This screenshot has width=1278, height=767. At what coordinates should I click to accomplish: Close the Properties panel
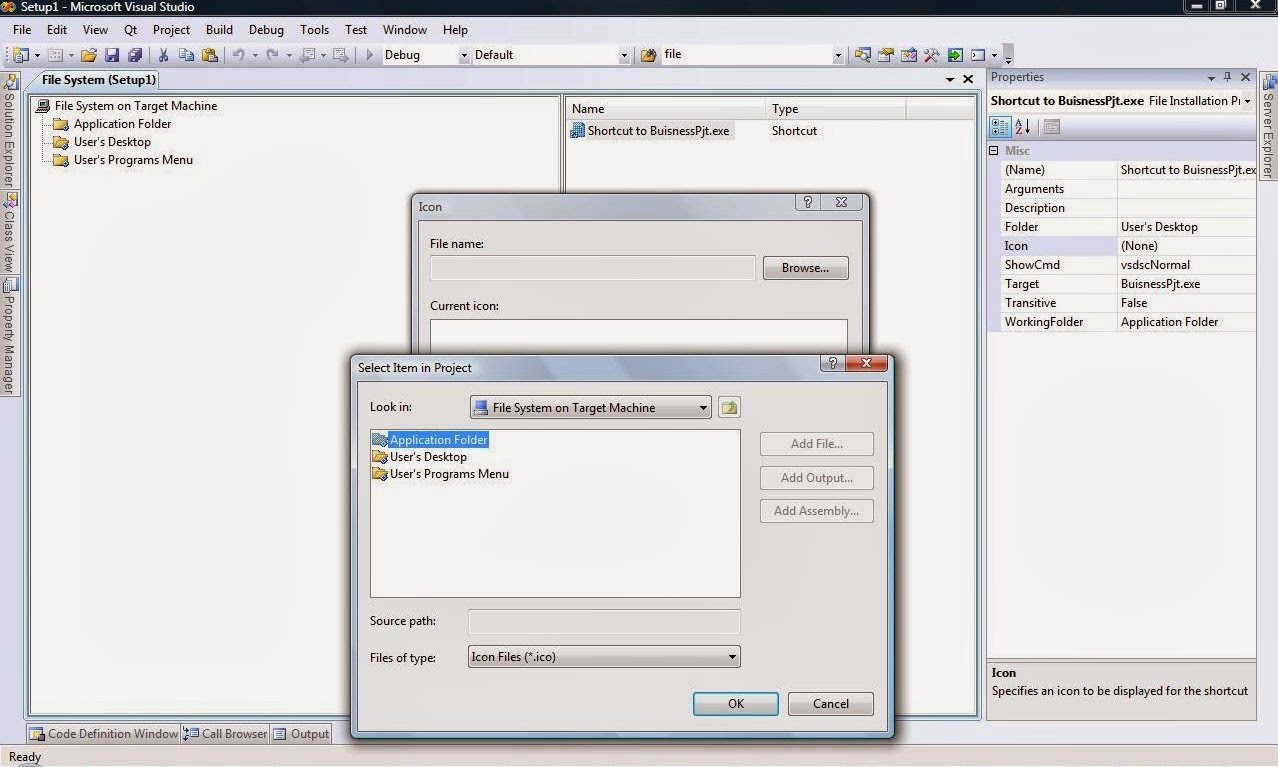pos(1246,77)
